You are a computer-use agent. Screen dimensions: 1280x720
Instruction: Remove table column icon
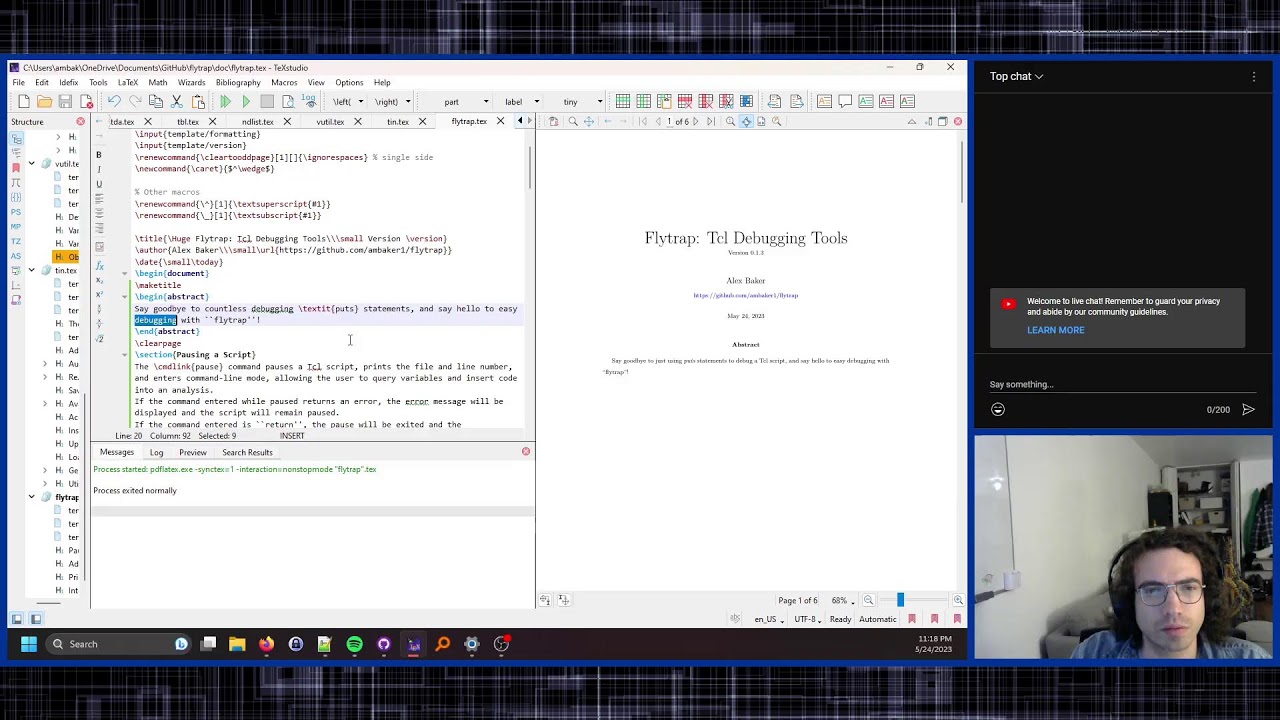[x=705, y=101]
